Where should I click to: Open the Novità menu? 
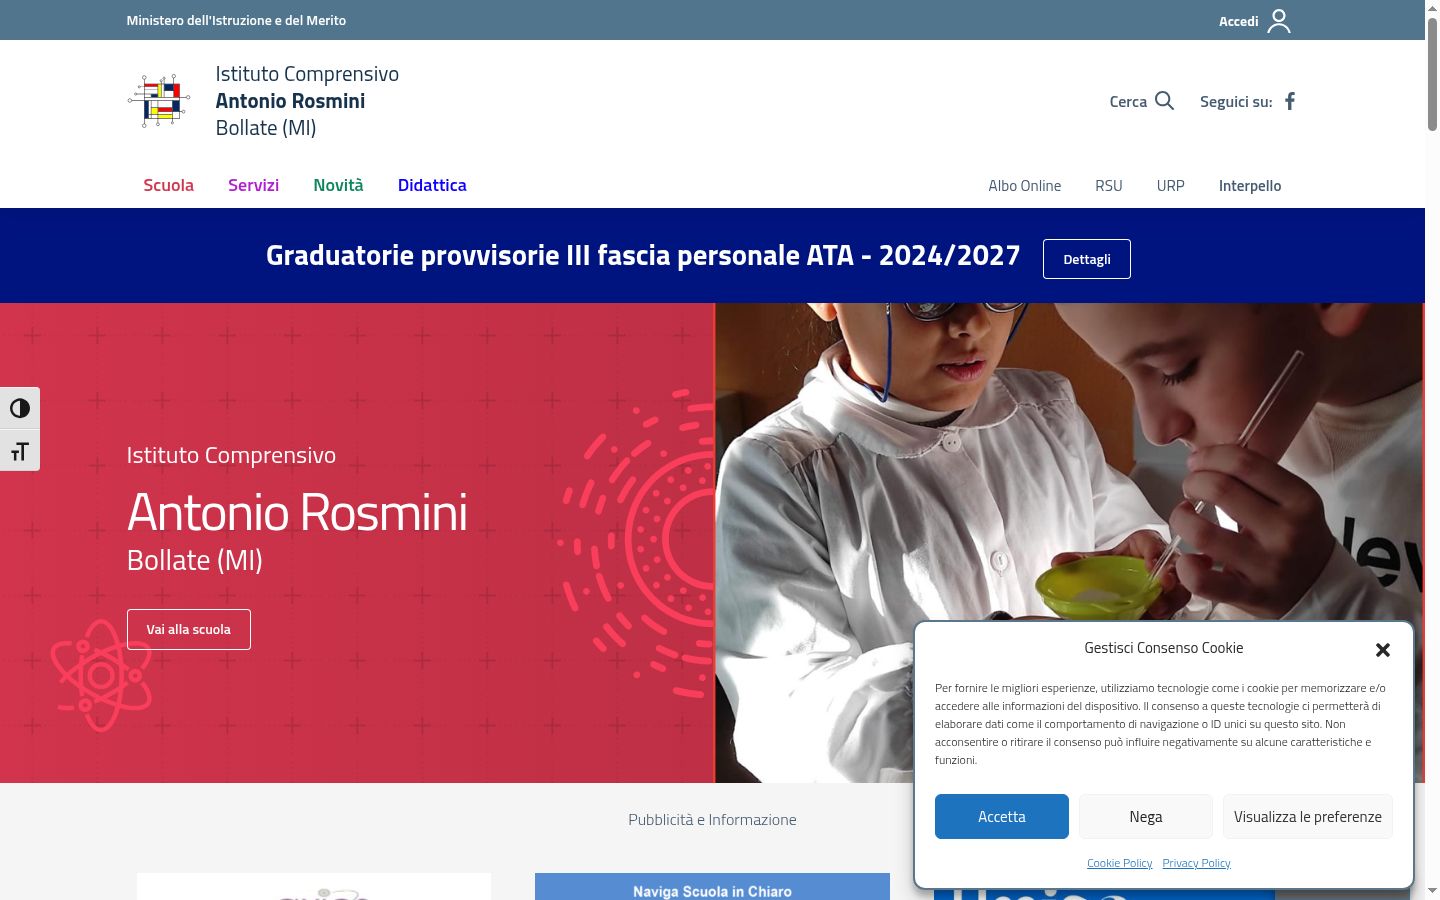coord(338,185)
